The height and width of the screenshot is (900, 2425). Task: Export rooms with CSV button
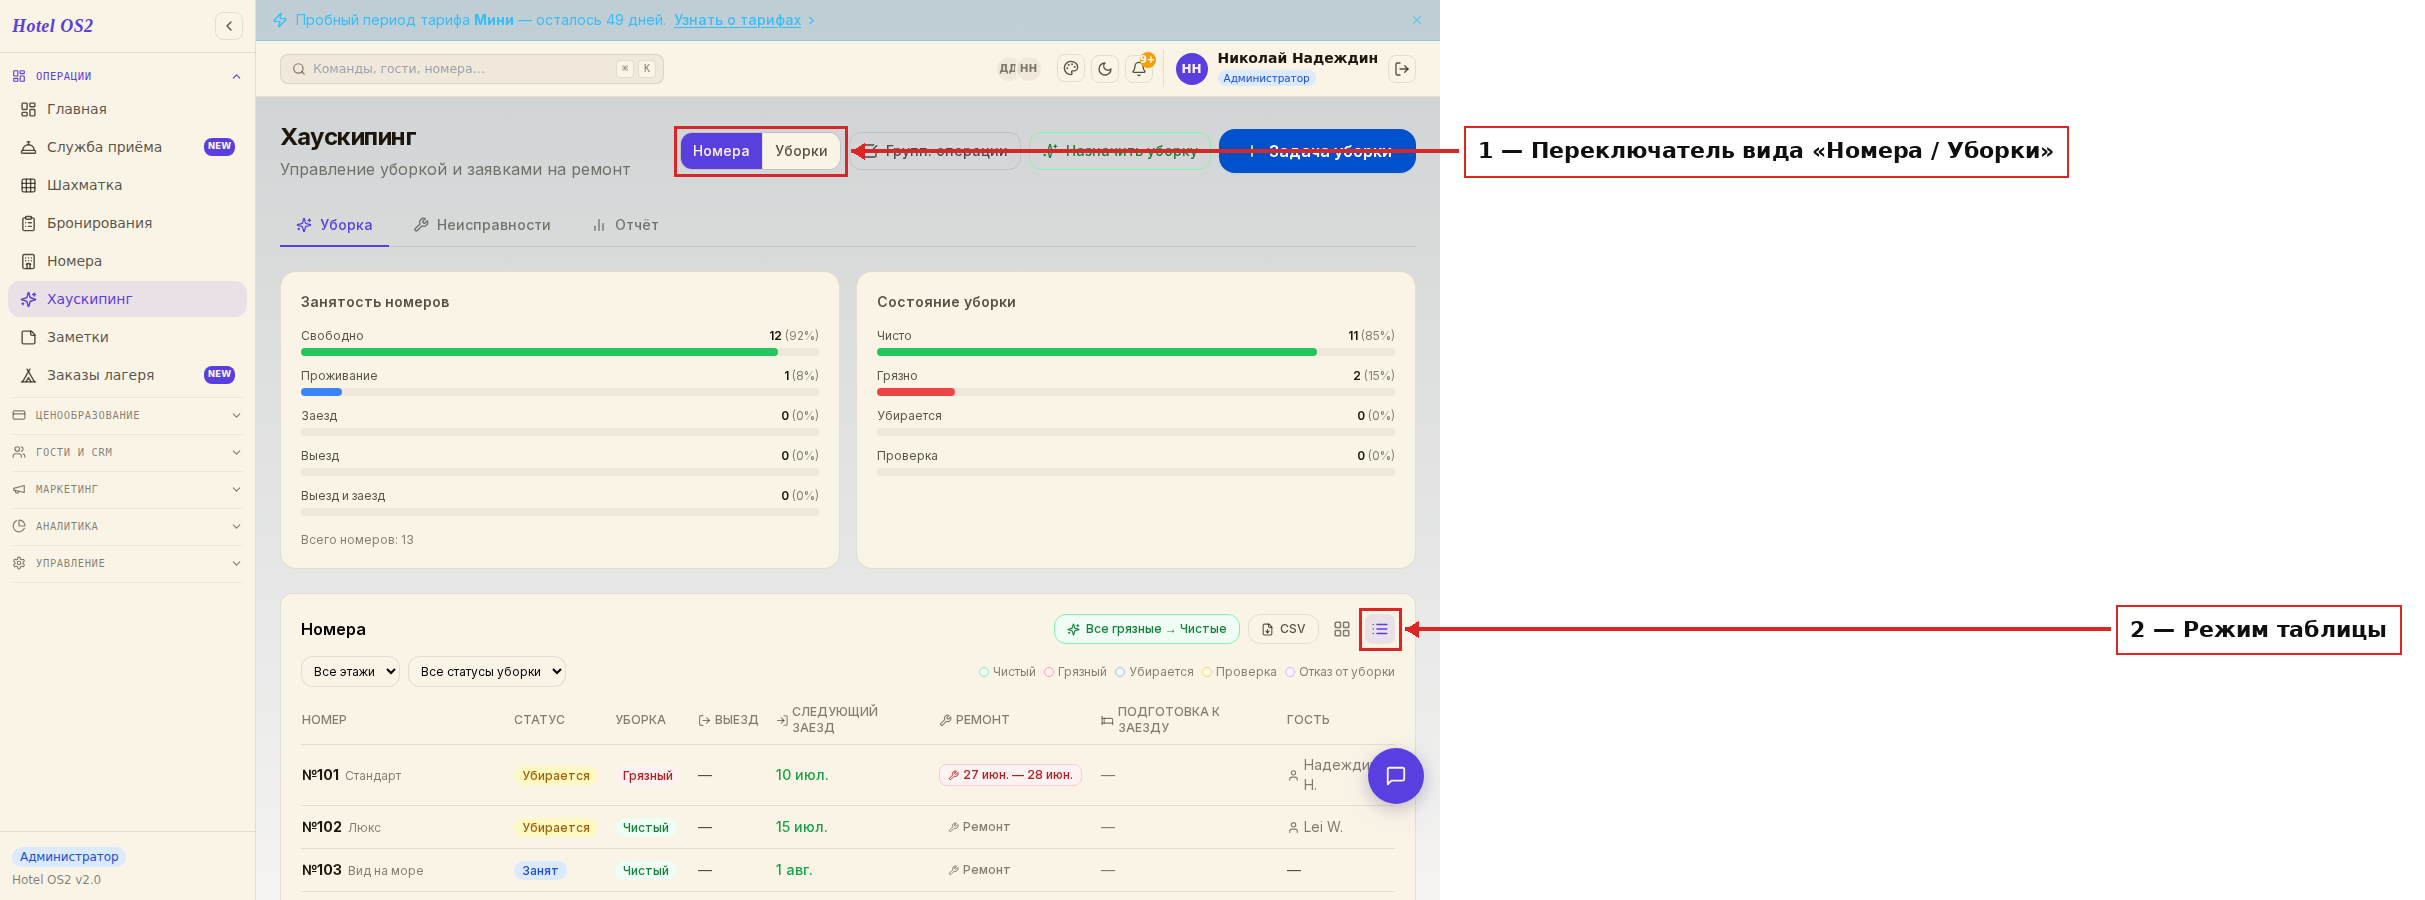pyautogui.click(x=1283, y=629)
